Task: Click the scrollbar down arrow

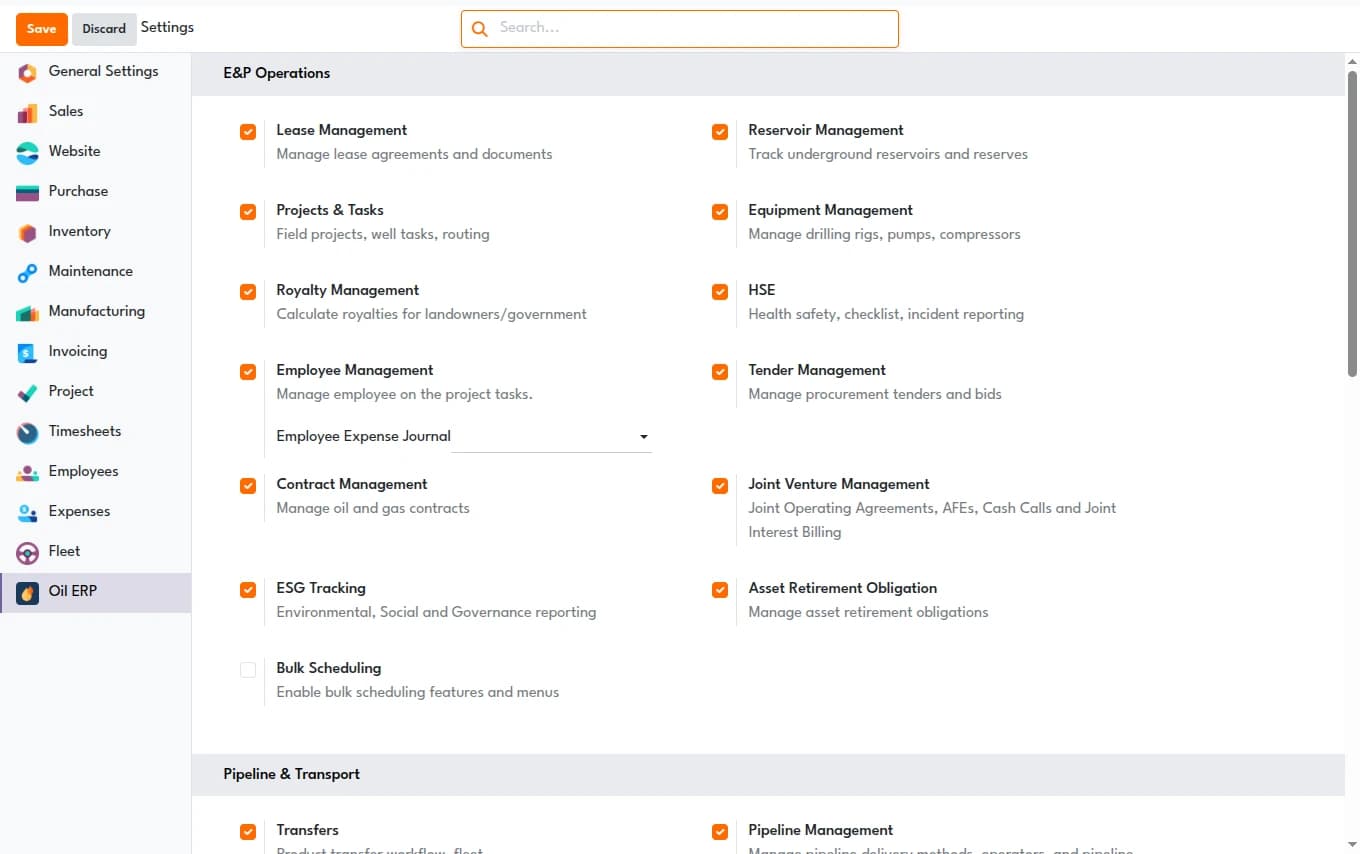Action: (1352, 846)
